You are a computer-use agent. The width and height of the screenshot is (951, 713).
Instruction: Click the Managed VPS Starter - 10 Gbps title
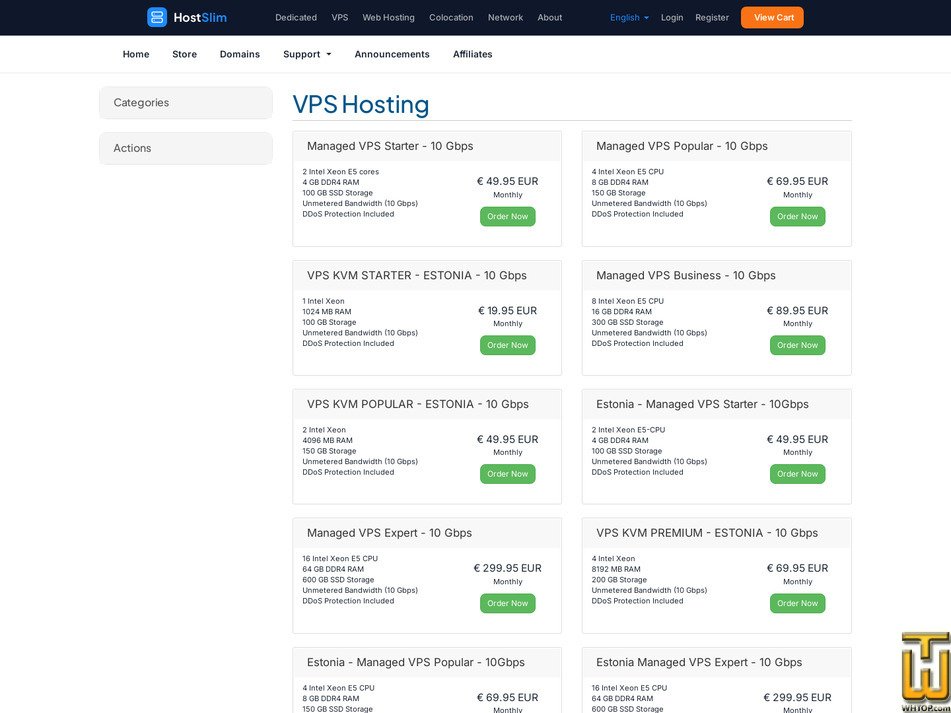390,146
